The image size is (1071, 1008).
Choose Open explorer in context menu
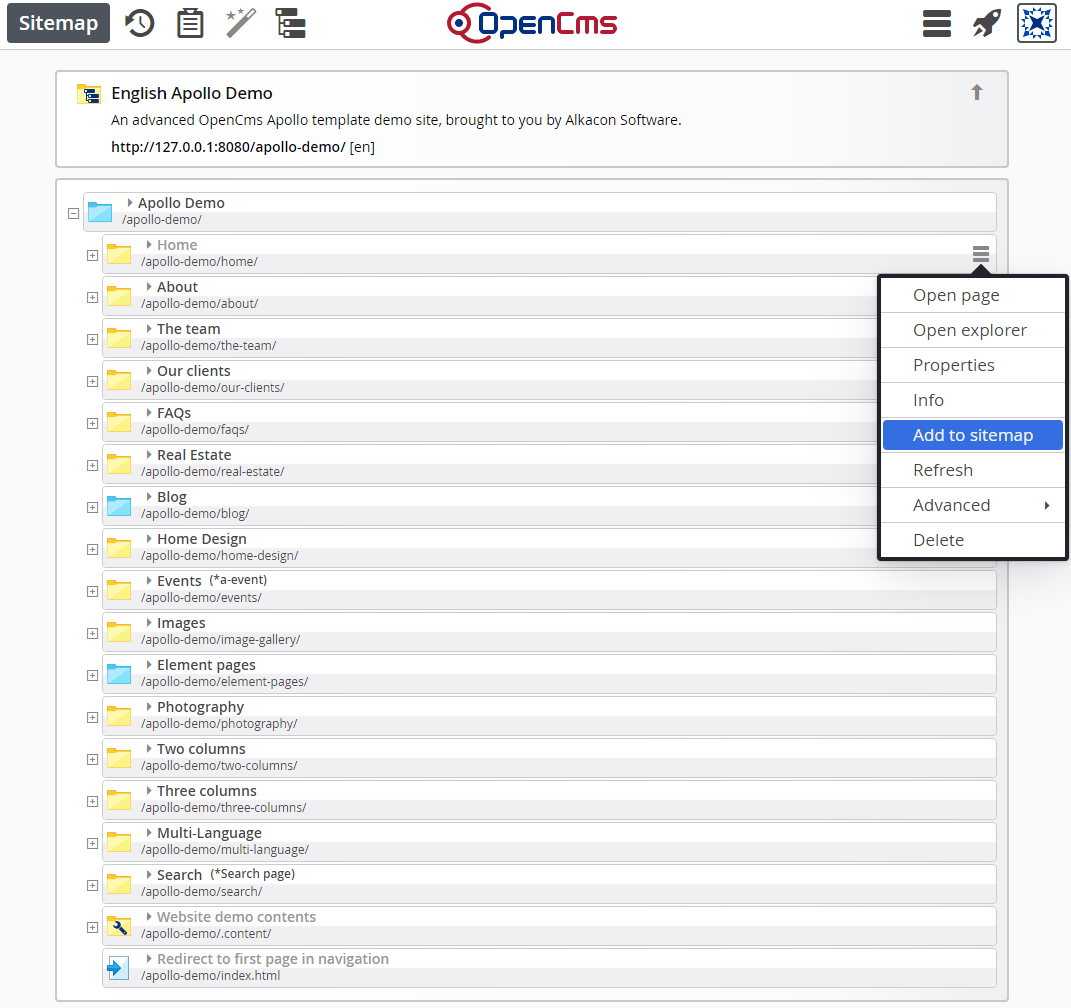point(973,330)
